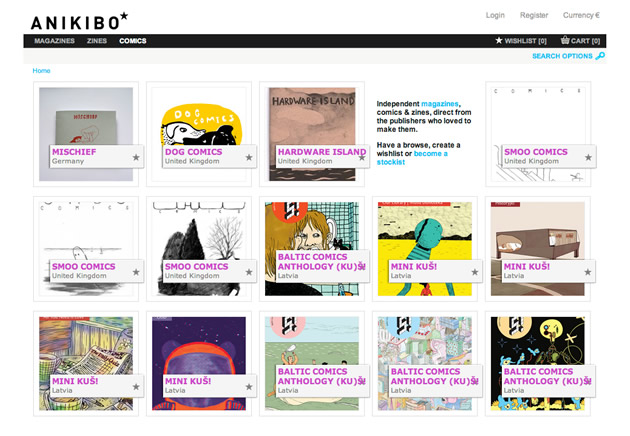Open the Magazines menu item

(x=54, y=41)
